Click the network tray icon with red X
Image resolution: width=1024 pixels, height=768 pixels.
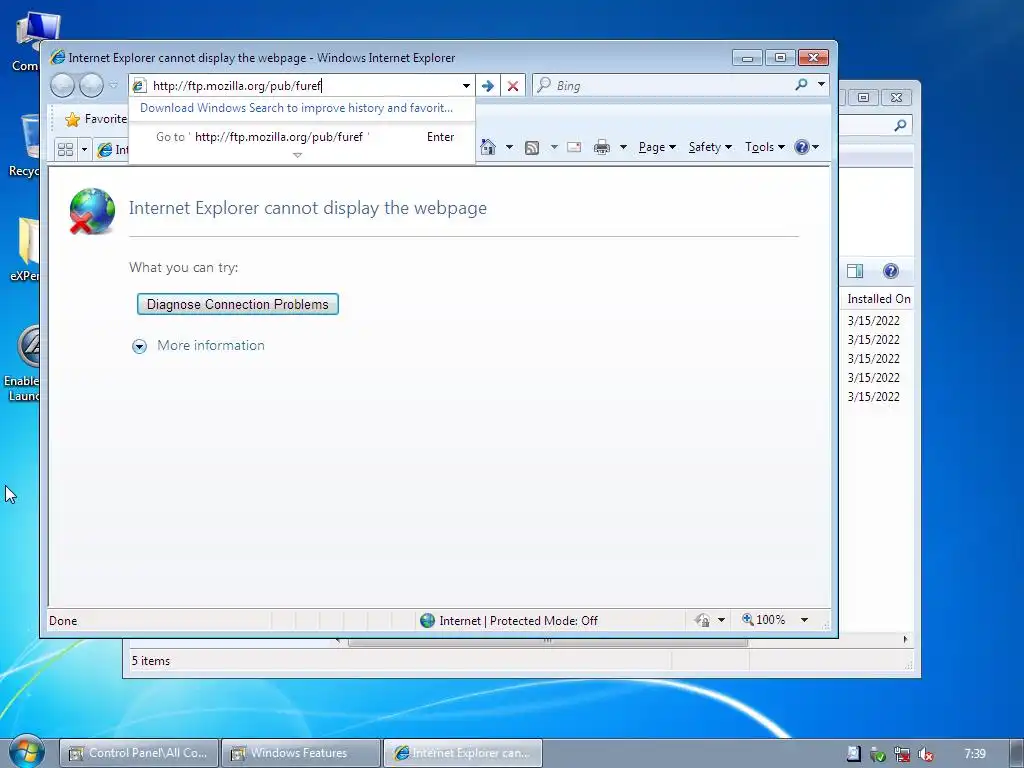[902, 754]
